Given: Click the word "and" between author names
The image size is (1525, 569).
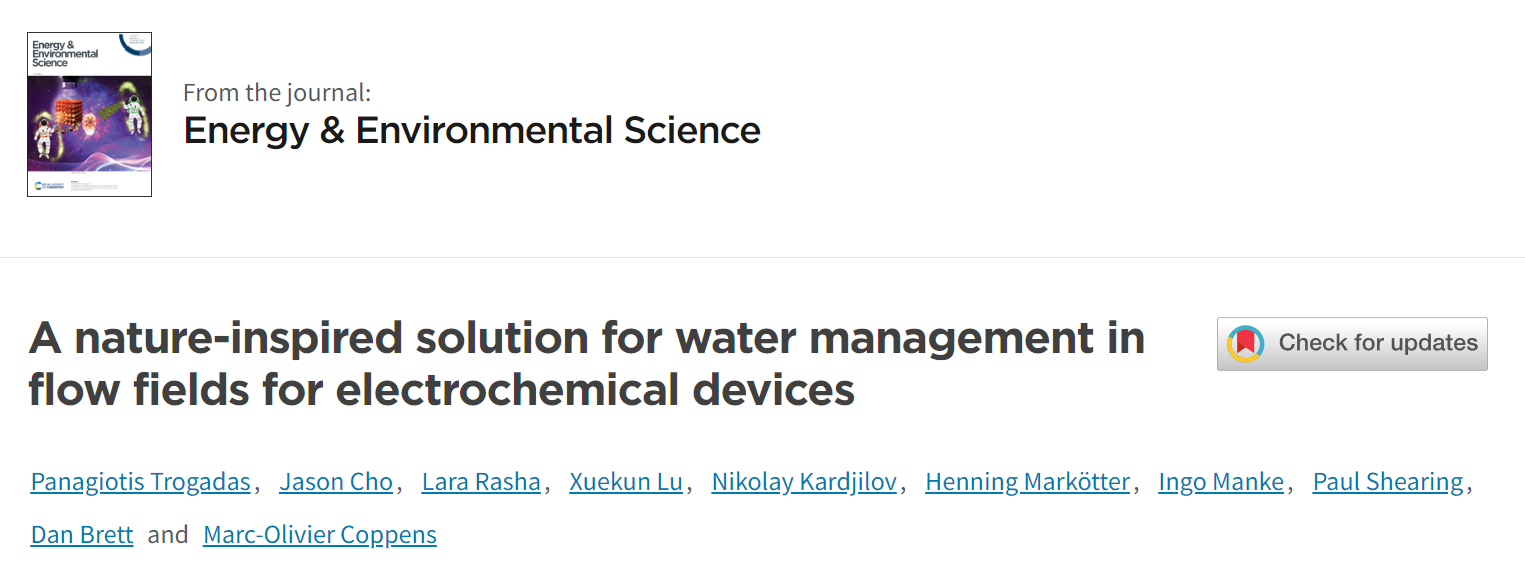Looking at the screenshot, I should pos(168,535).
